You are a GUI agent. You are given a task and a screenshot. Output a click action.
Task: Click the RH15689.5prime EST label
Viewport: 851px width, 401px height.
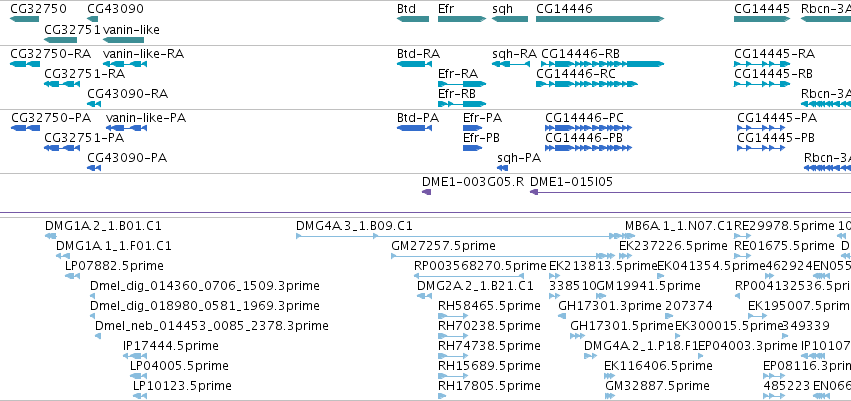[x=489, y=366]
